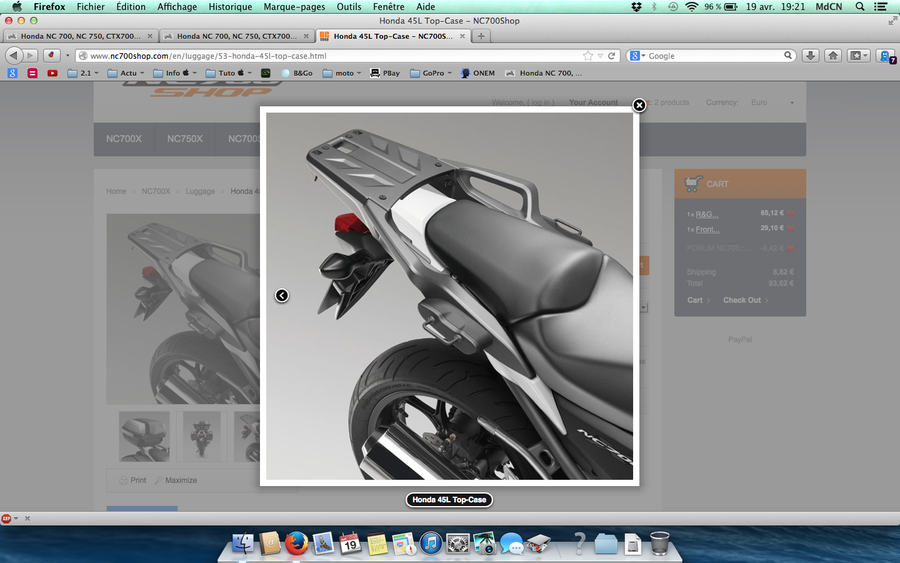Open System Preferences from the dock
This screenshot has width=900, height=563.
[x=458, y=544]
